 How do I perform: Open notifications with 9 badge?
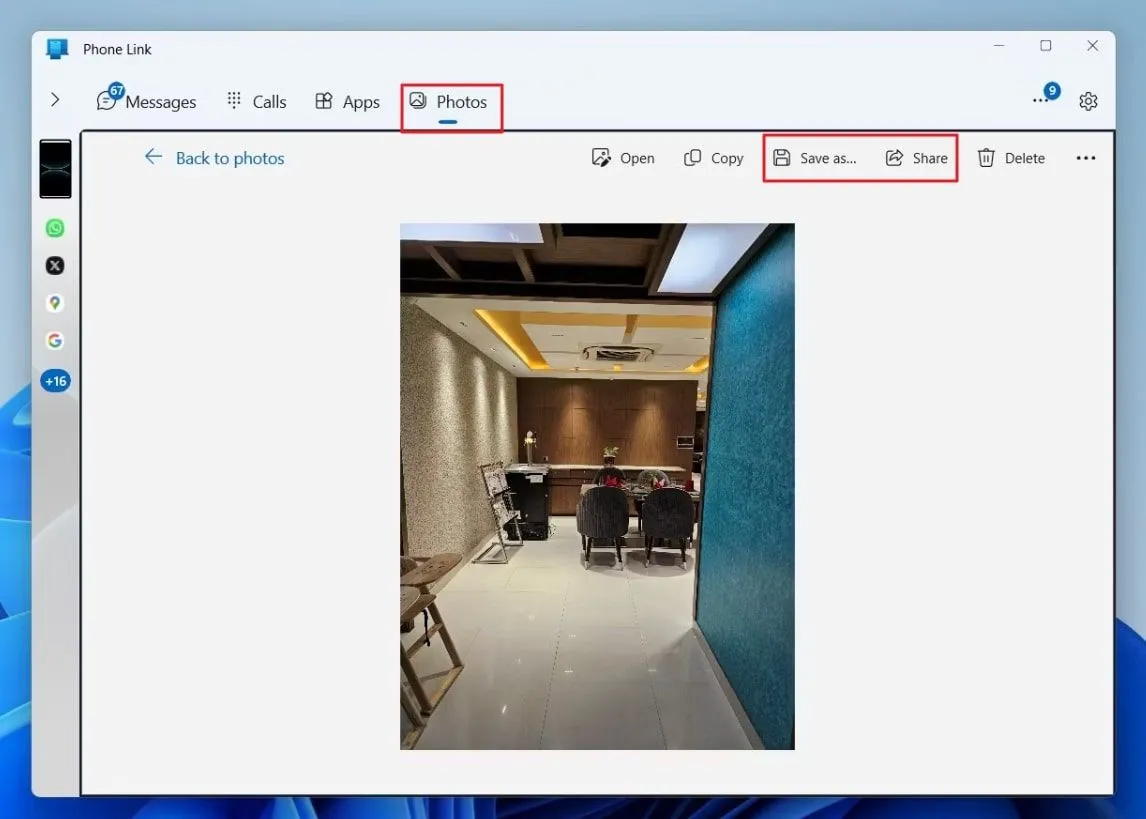[x=1045, y=96]
